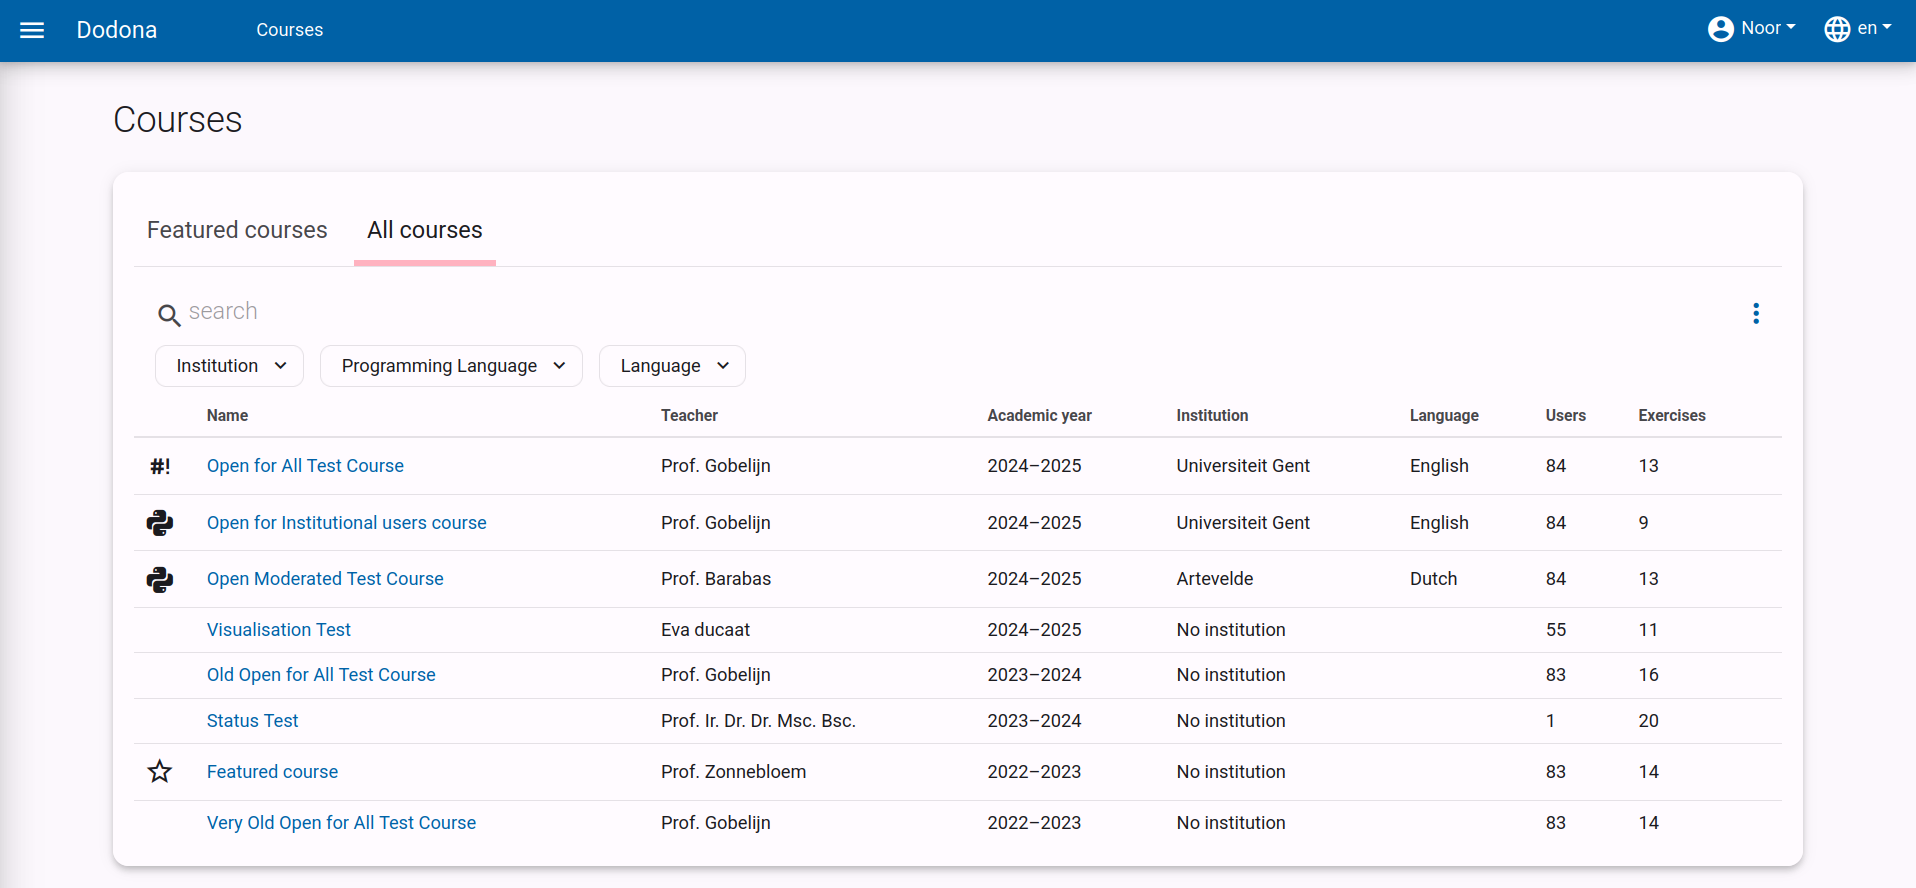Click the Language column header
This screenshot has width=1916, height=888.
pos(1444,415)
